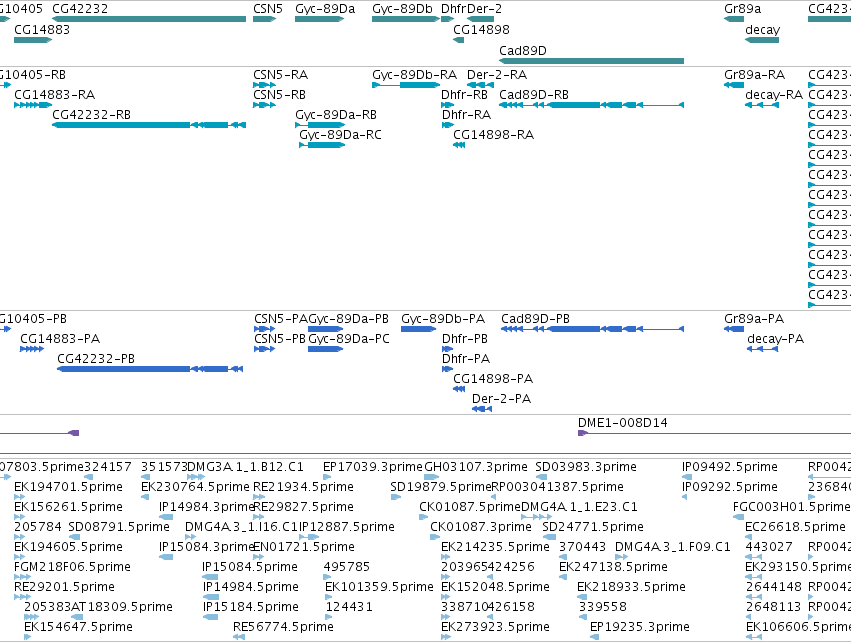851x642 pixels.
Task: Select EST IP09492.5prime
Action: tap(686, 477)
